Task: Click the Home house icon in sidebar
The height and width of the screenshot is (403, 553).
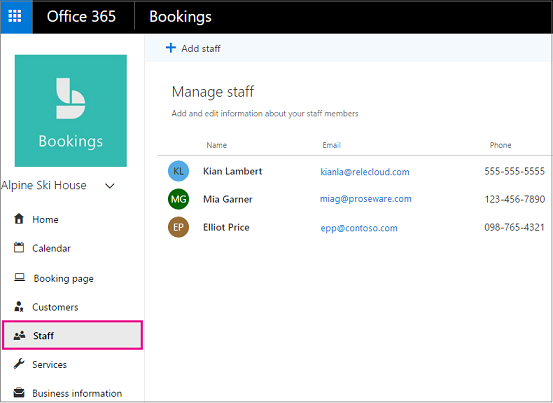Action: (19, 219)
